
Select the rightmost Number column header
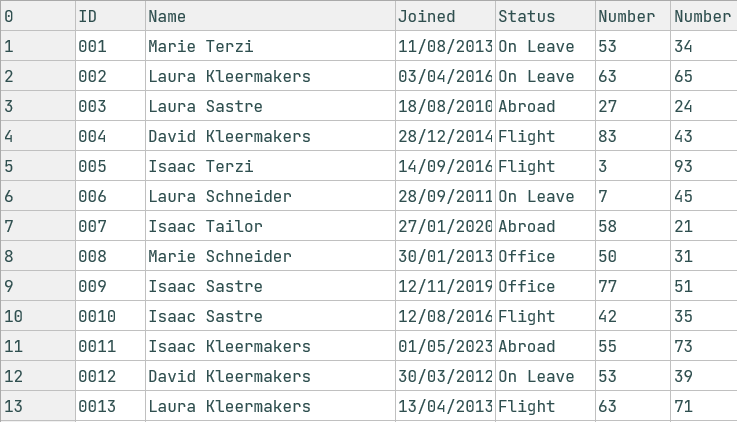pos(703,16)
